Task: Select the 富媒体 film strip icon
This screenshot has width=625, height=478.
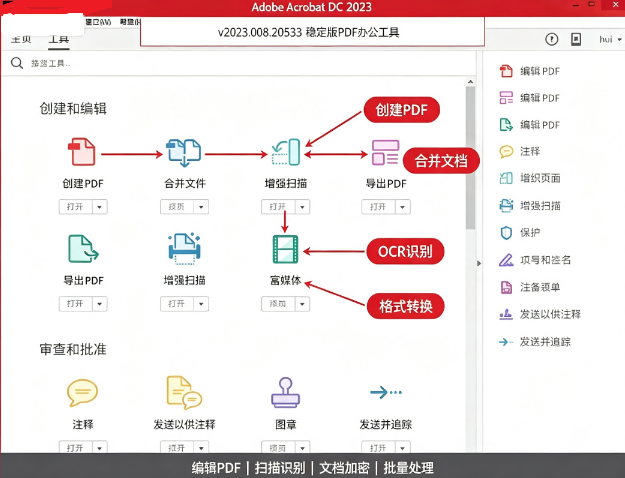Action: point(285,249)
